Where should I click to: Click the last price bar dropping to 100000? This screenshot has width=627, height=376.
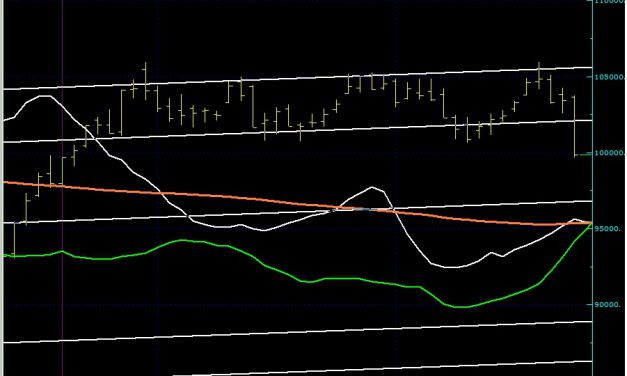click(575, 126)
